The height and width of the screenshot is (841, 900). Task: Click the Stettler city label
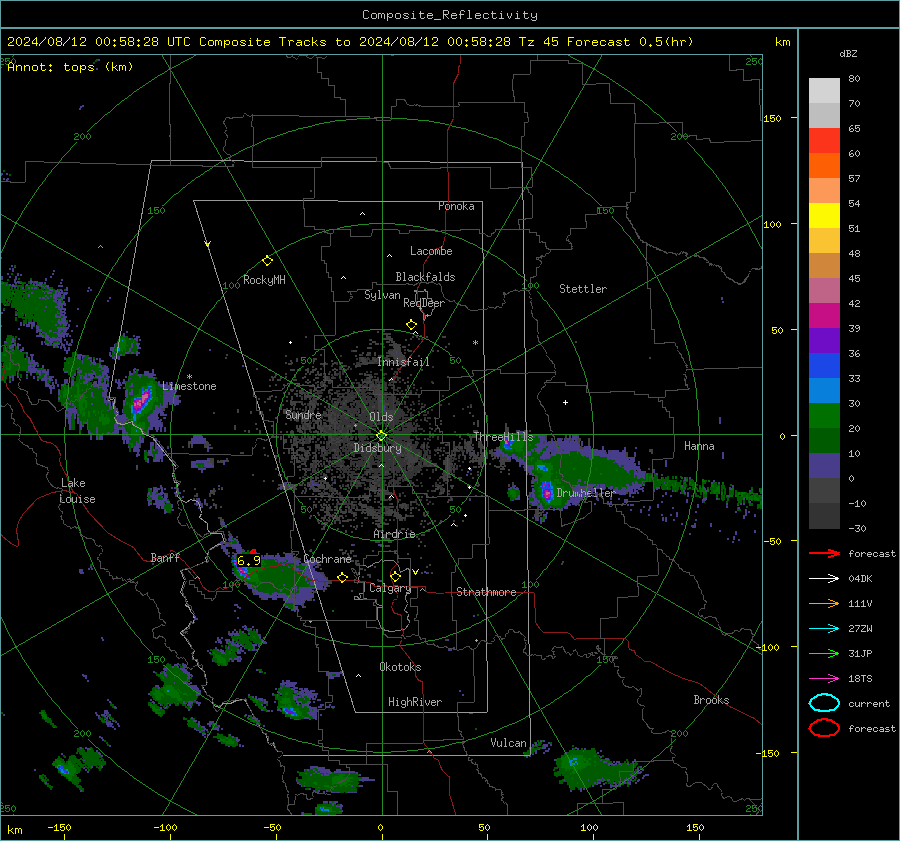tap(583, 289)
